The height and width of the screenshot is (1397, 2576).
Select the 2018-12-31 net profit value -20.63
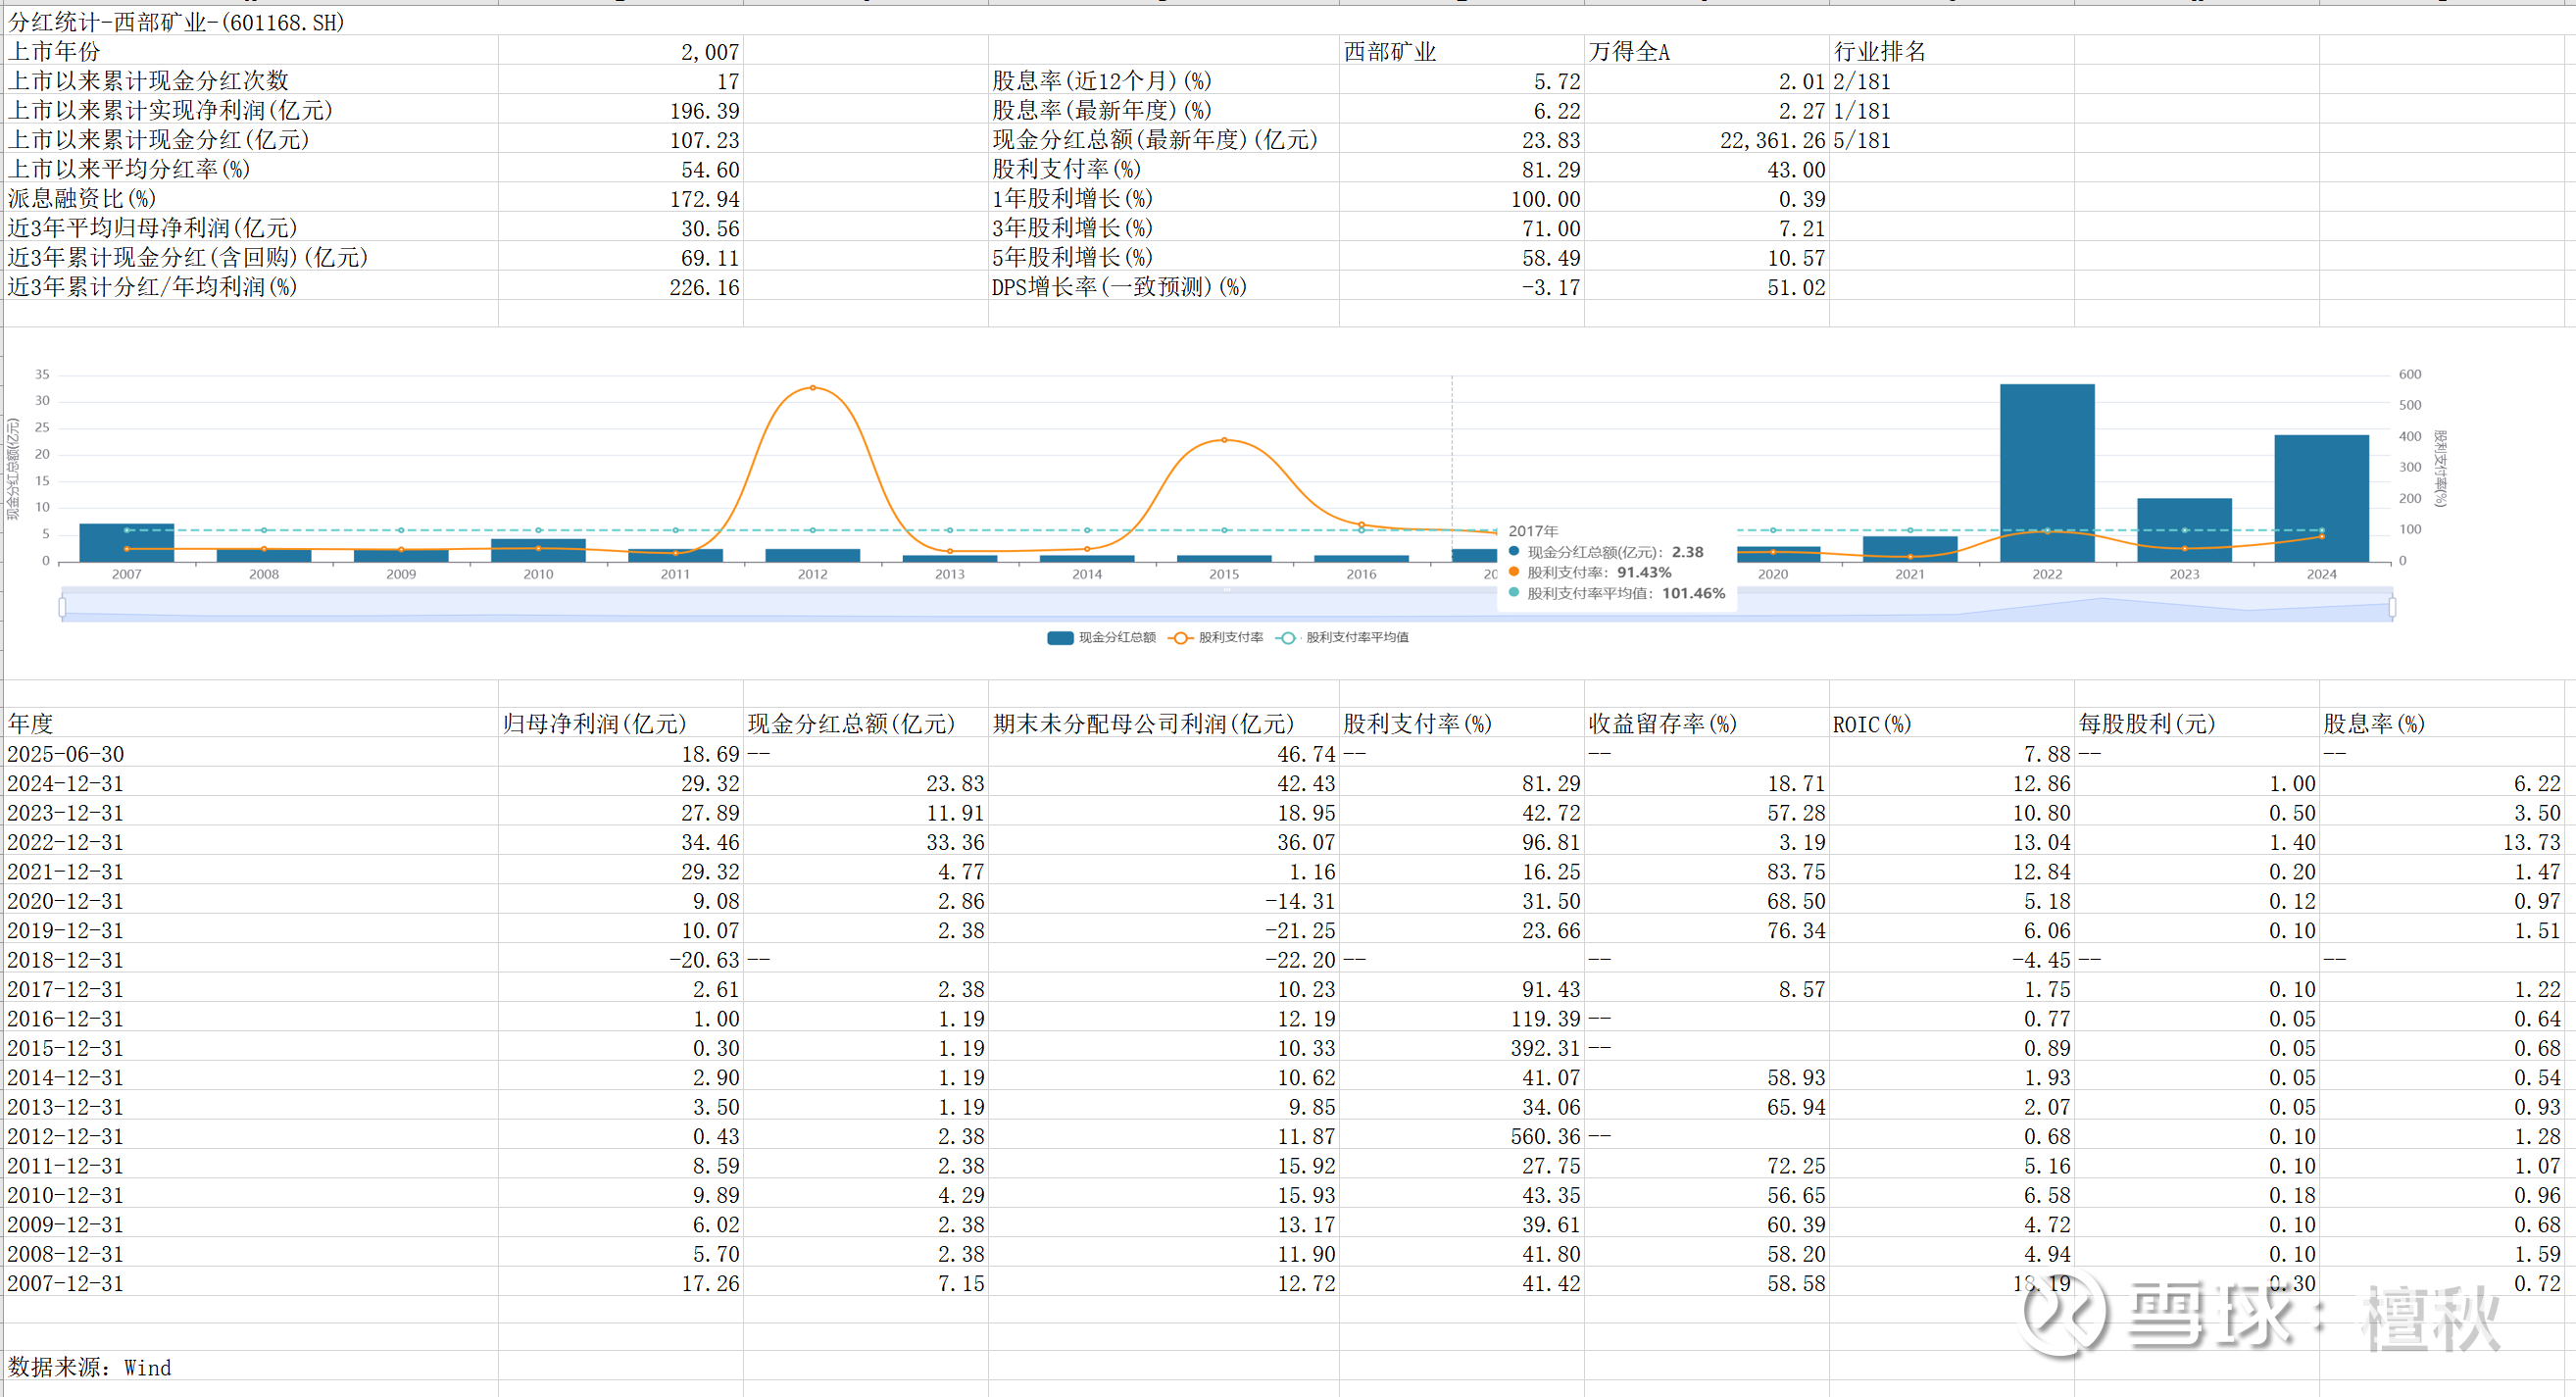pyautogui.click(x=620, y=959)
